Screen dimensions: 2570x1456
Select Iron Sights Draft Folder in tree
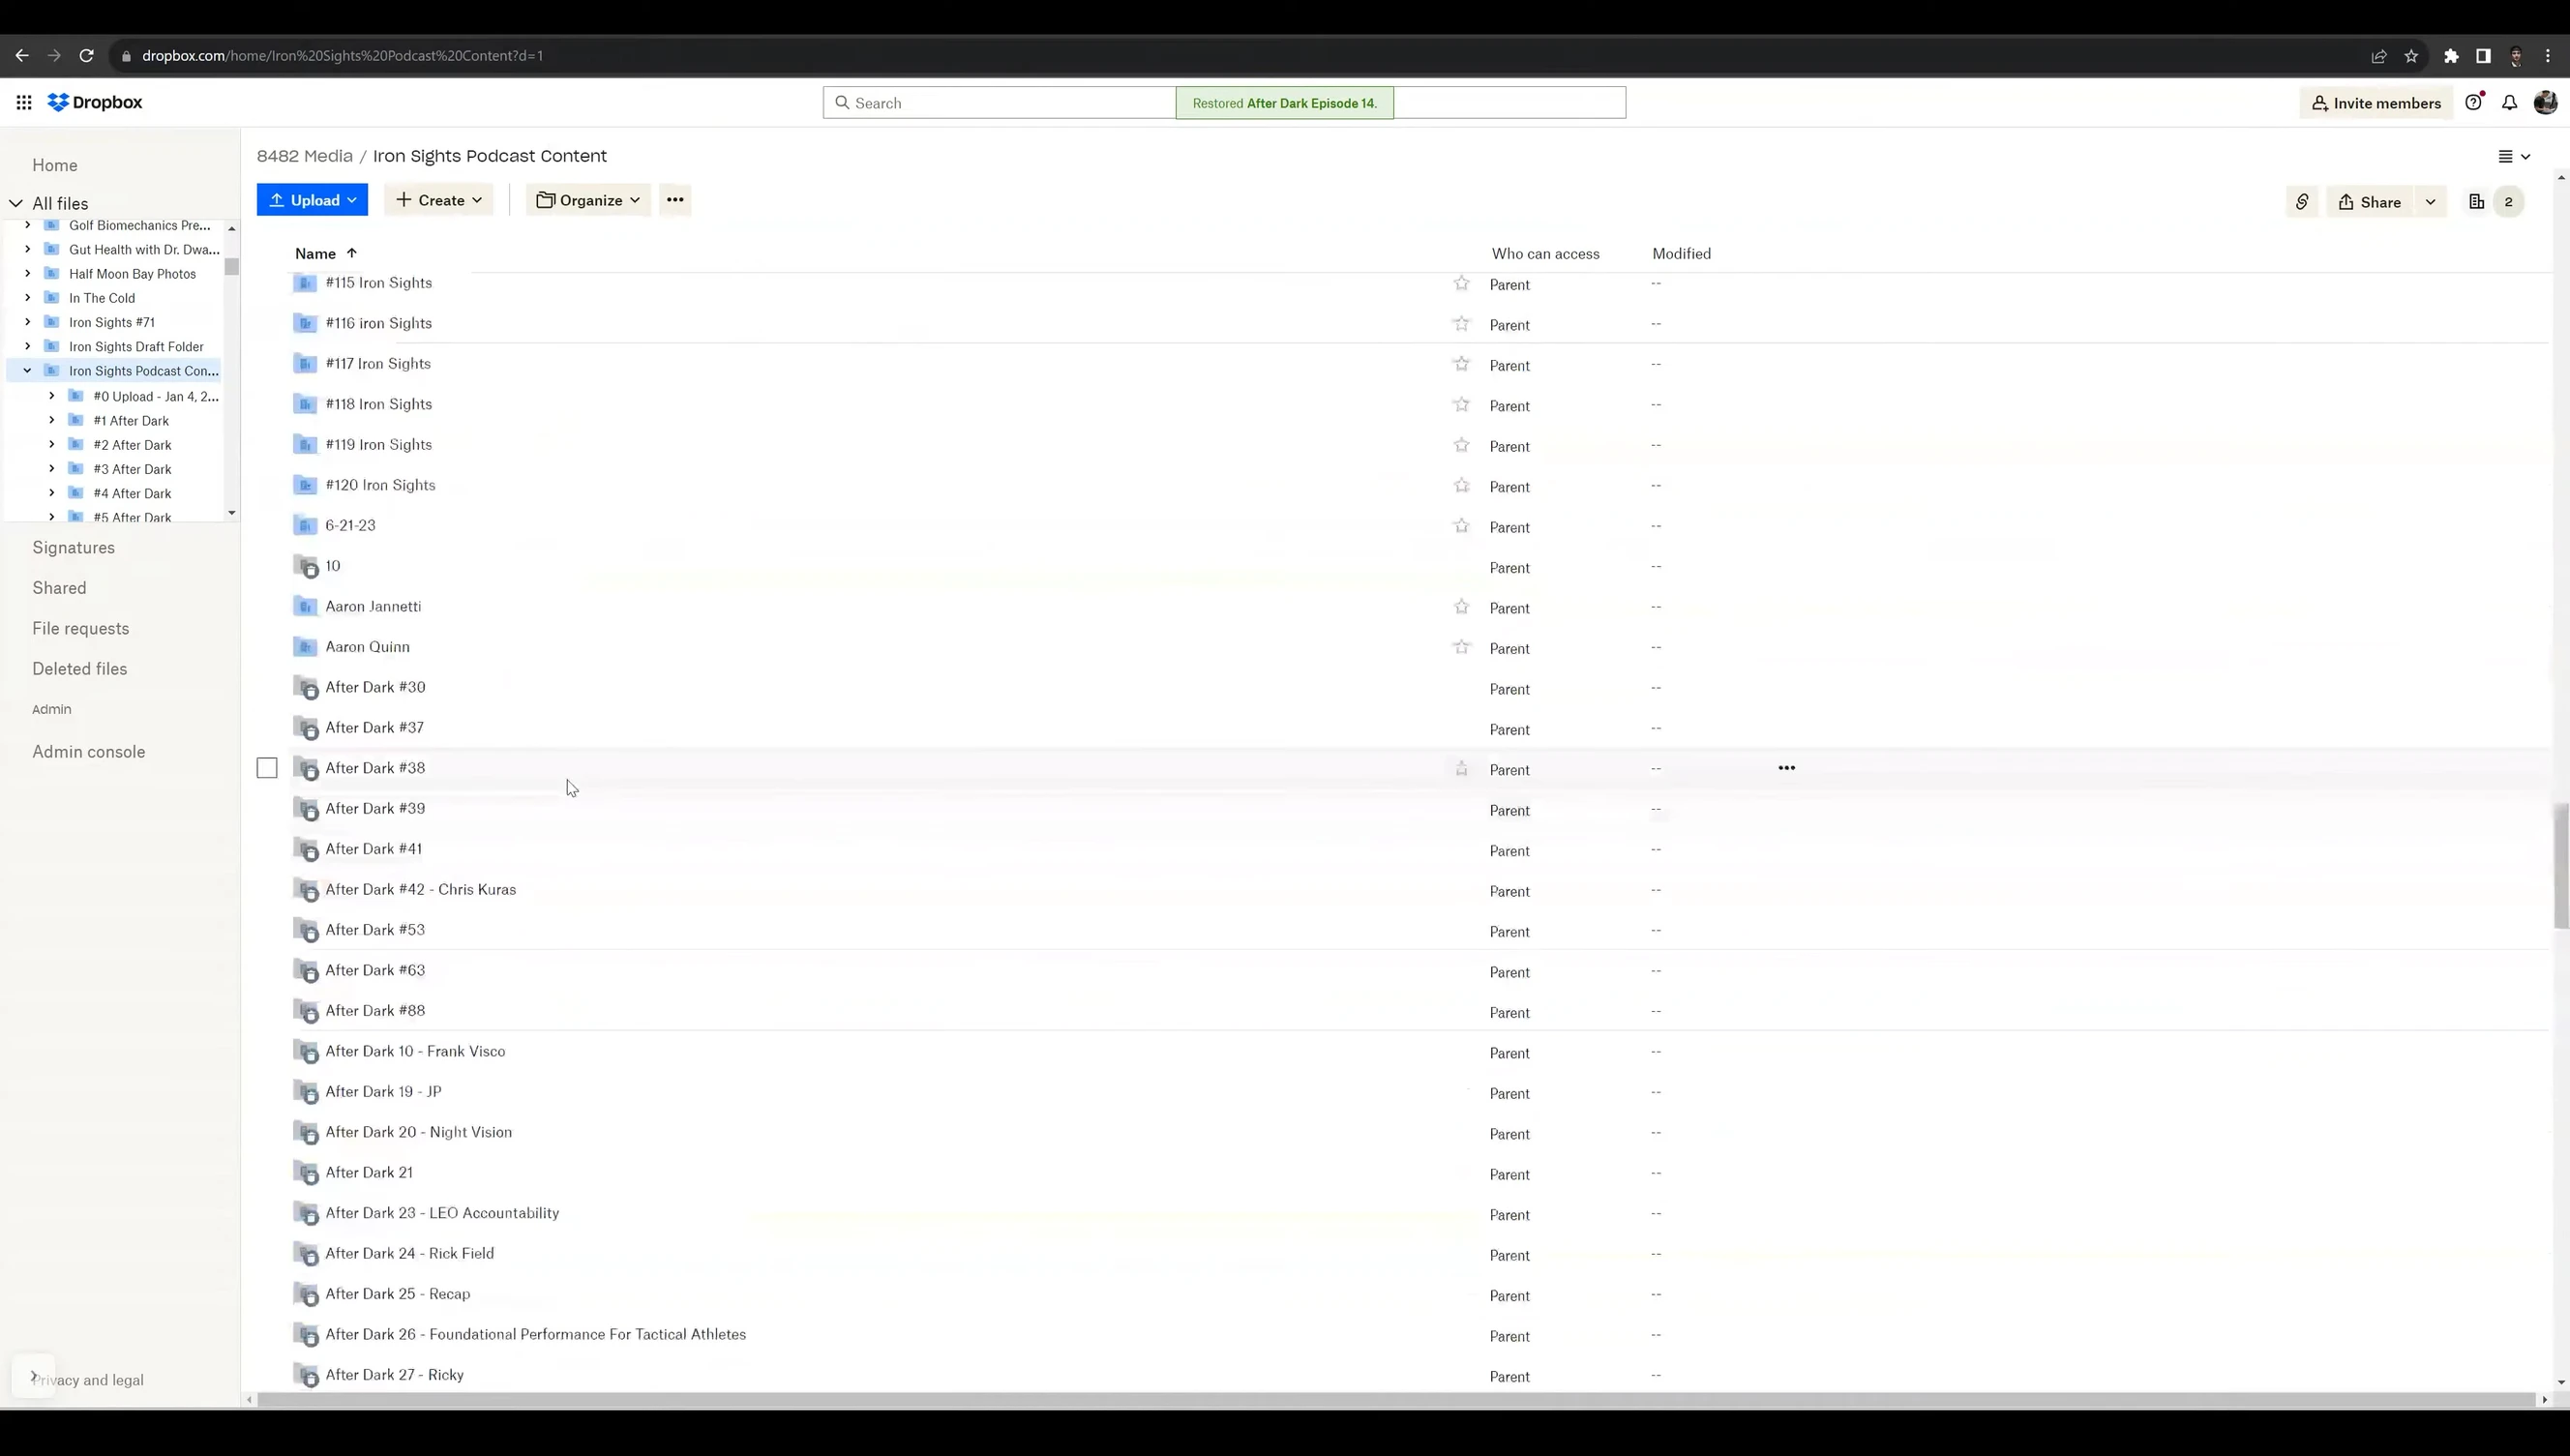[x=136, y=347]
